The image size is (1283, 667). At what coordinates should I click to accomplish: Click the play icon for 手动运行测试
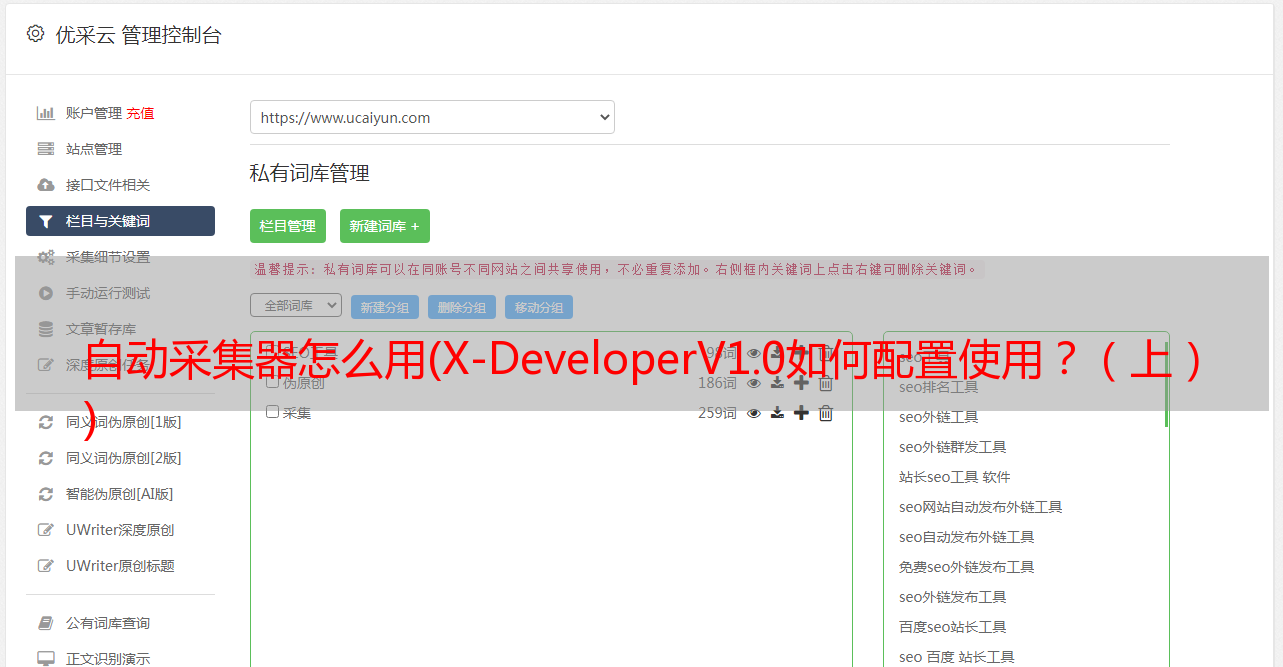[45, 293]
